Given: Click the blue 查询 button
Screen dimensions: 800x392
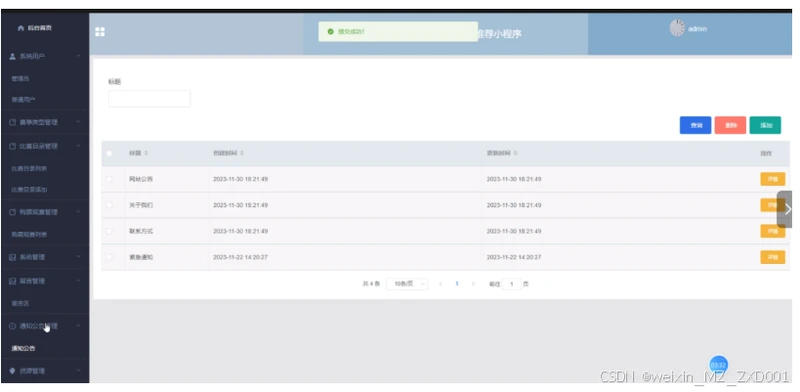Looking at the screenshot, I should point(695,125).
